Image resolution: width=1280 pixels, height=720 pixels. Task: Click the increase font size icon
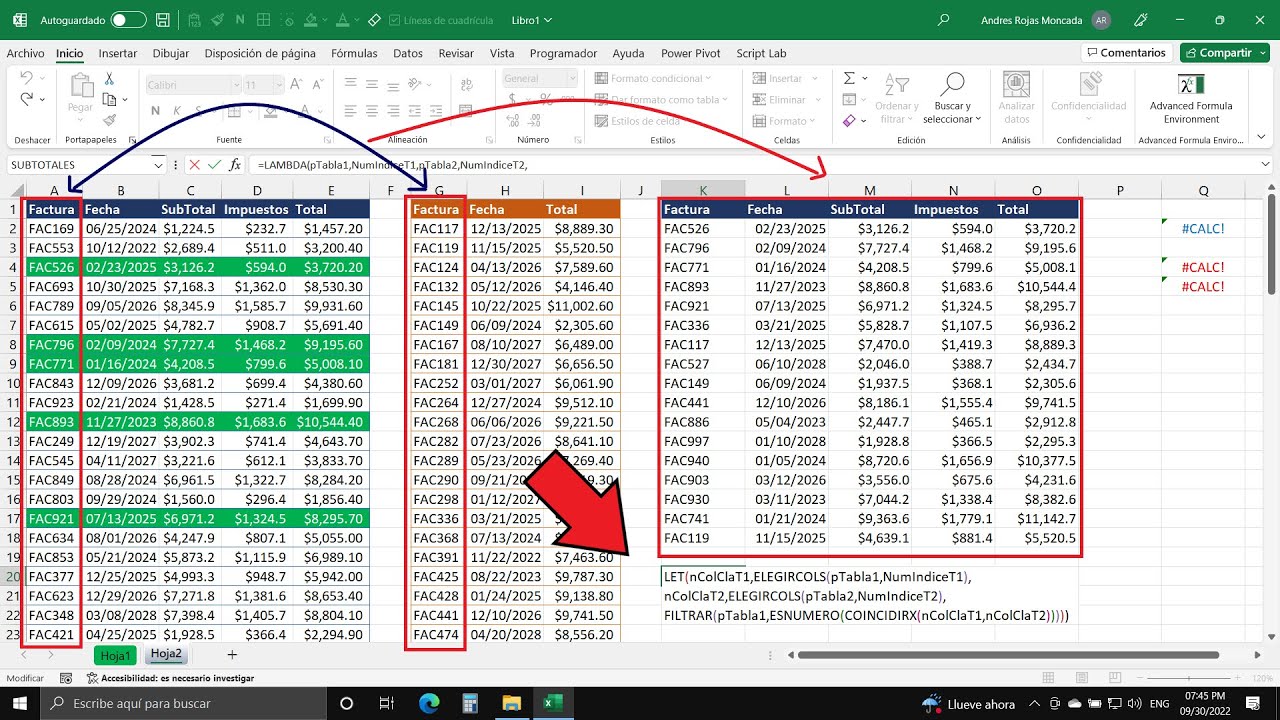pyautogui.click(x=296, y=85)
